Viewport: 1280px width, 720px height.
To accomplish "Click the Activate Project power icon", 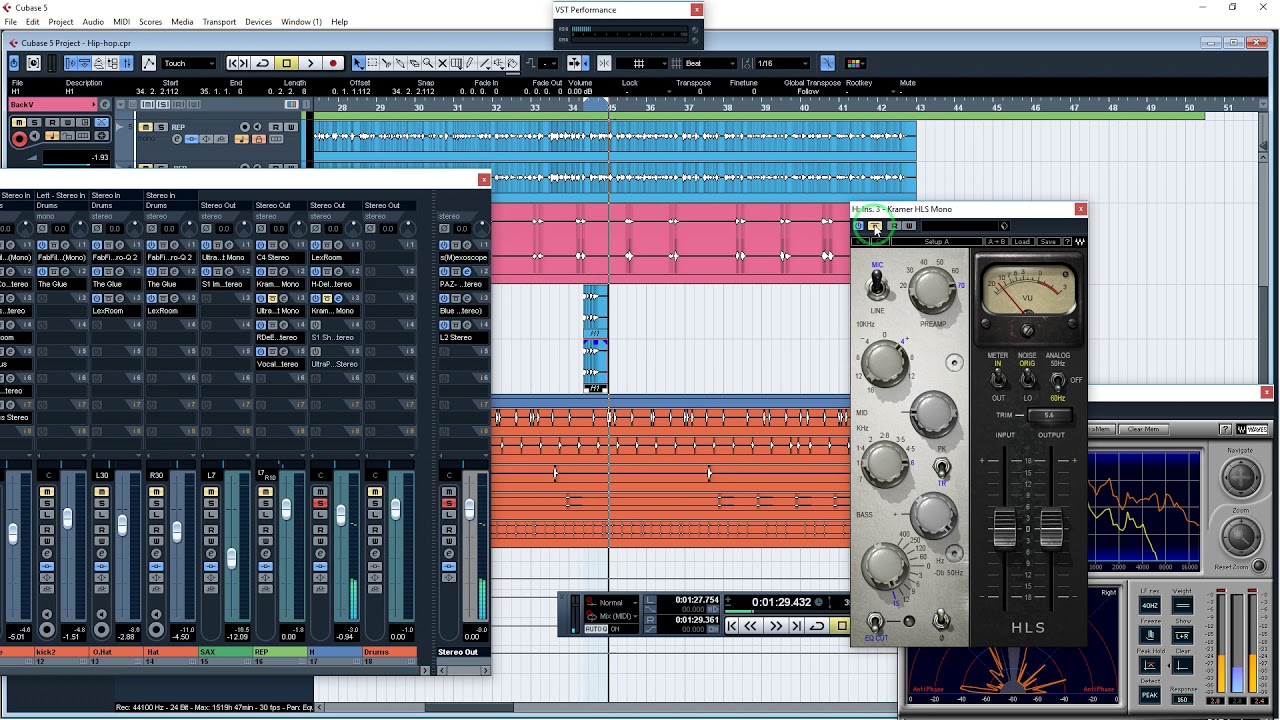I will click(x=13, y=63).
